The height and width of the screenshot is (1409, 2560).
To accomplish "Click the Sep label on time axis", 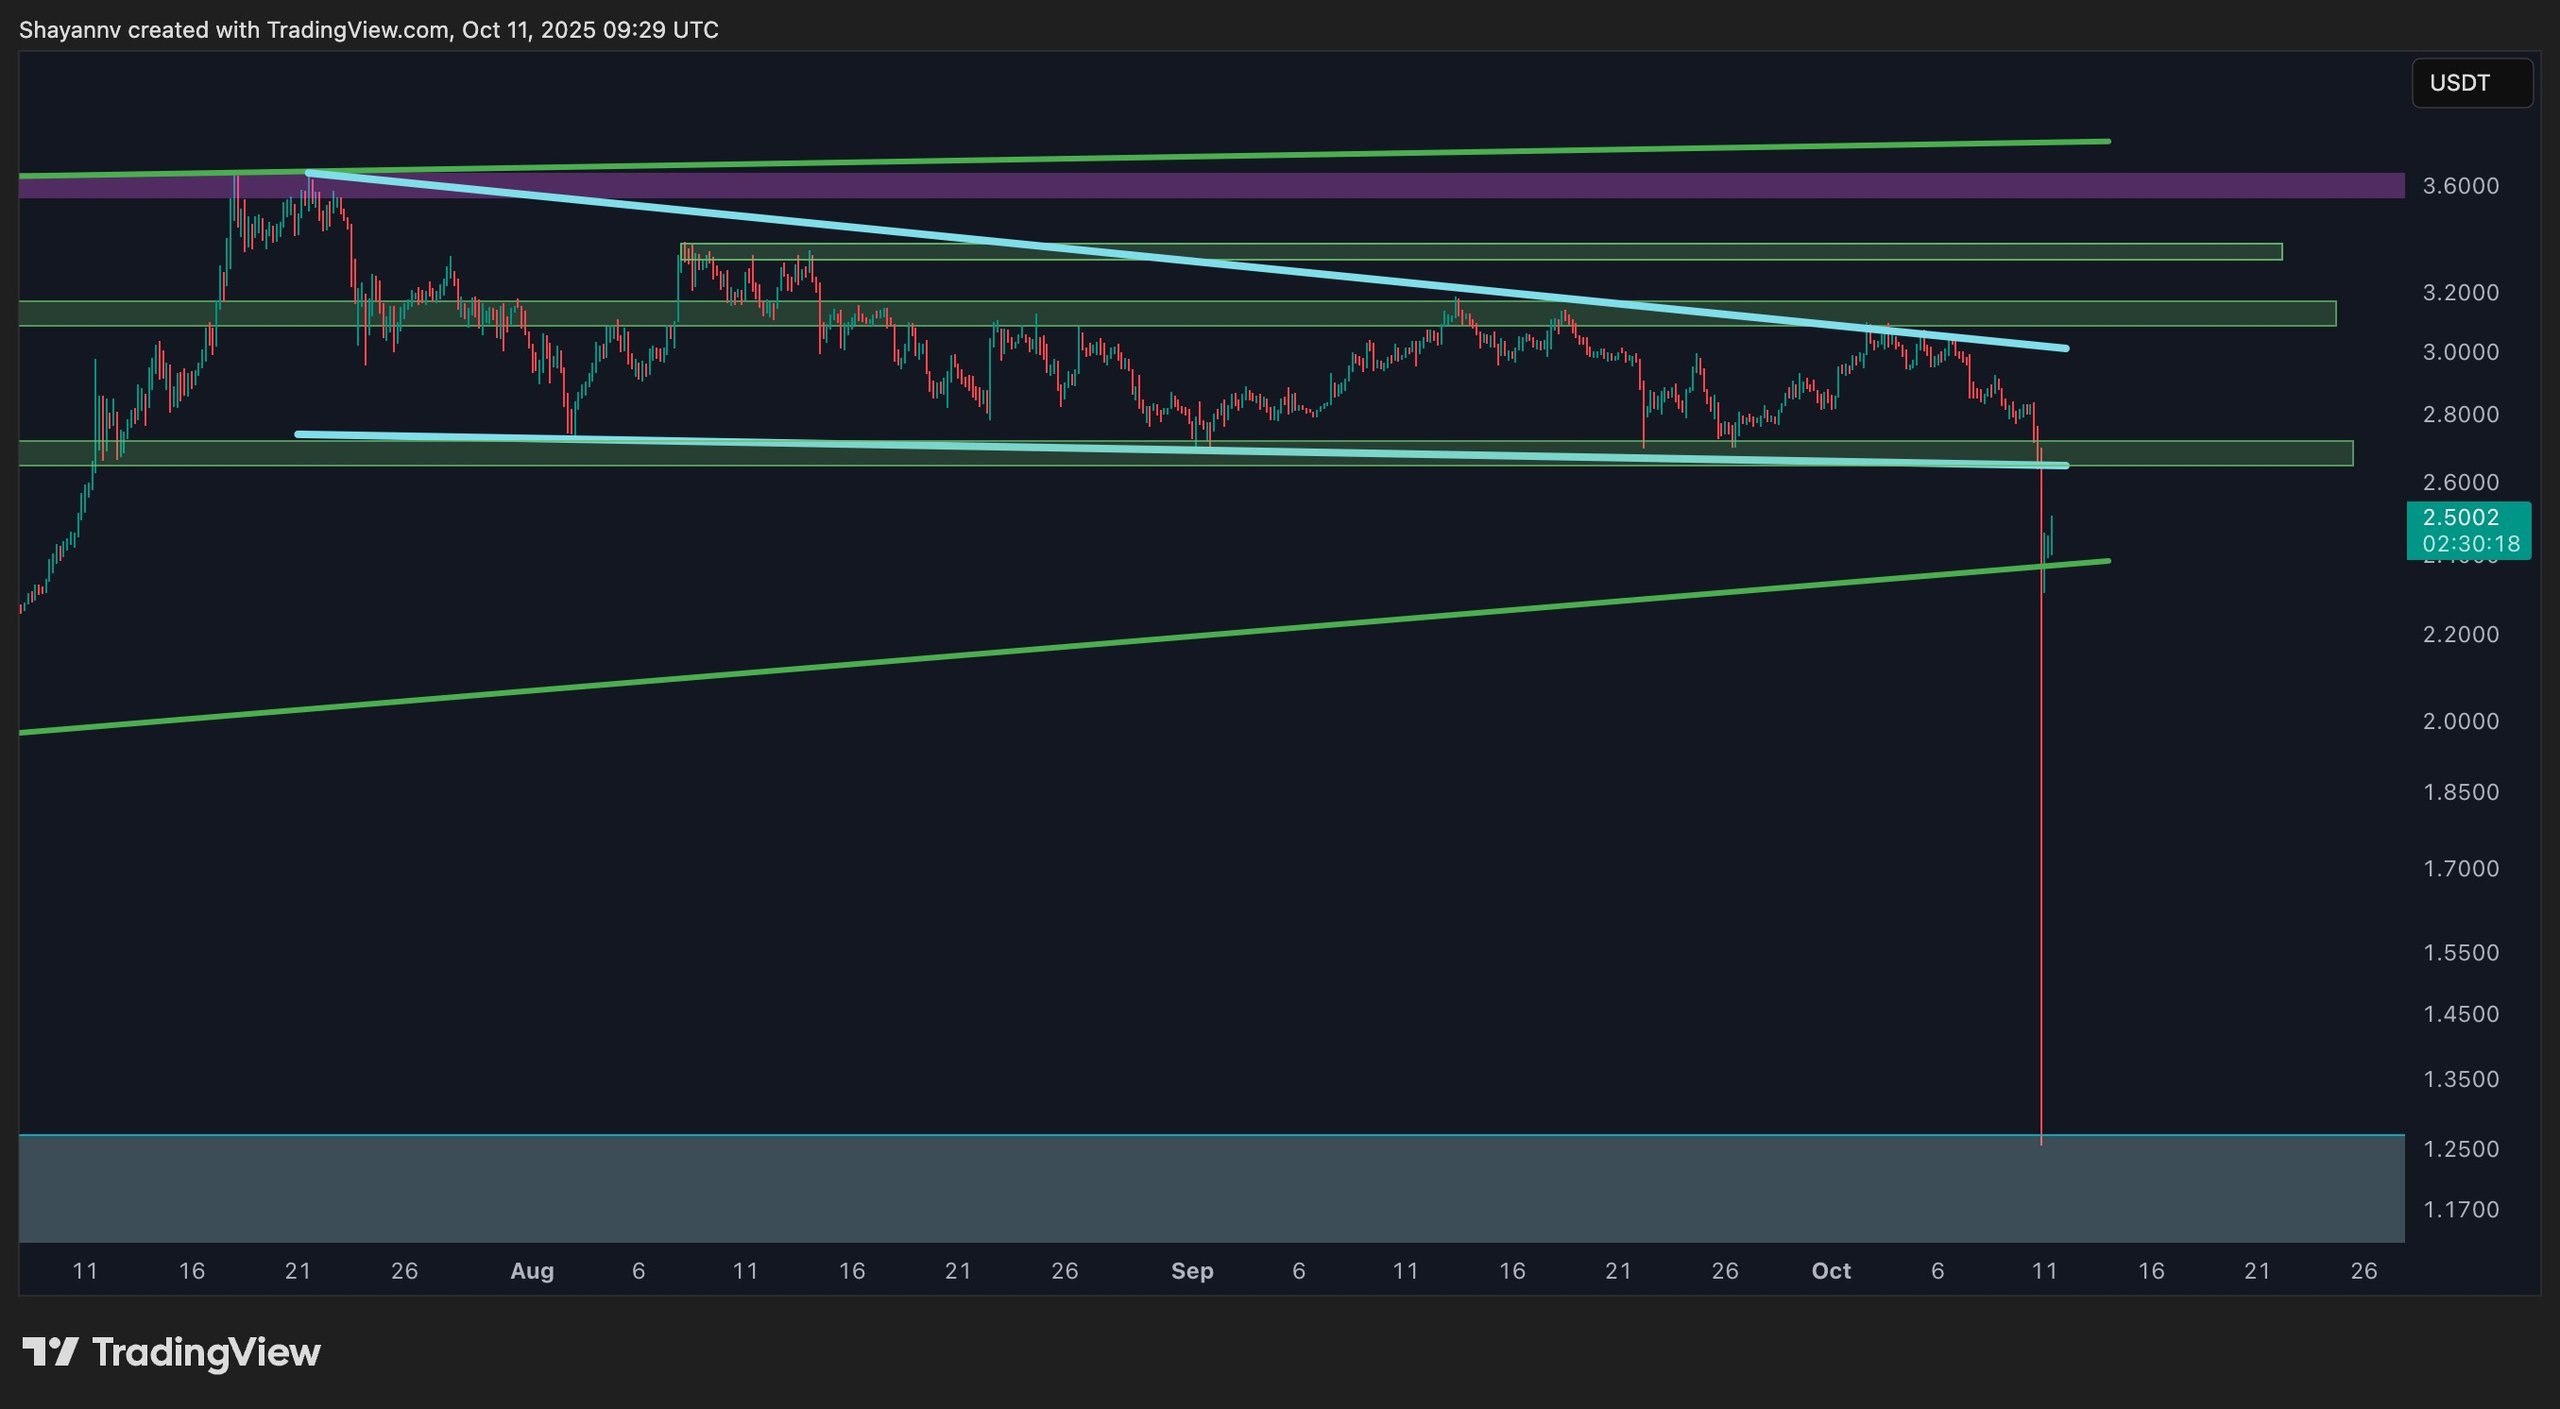I will pos(1191,1271).
